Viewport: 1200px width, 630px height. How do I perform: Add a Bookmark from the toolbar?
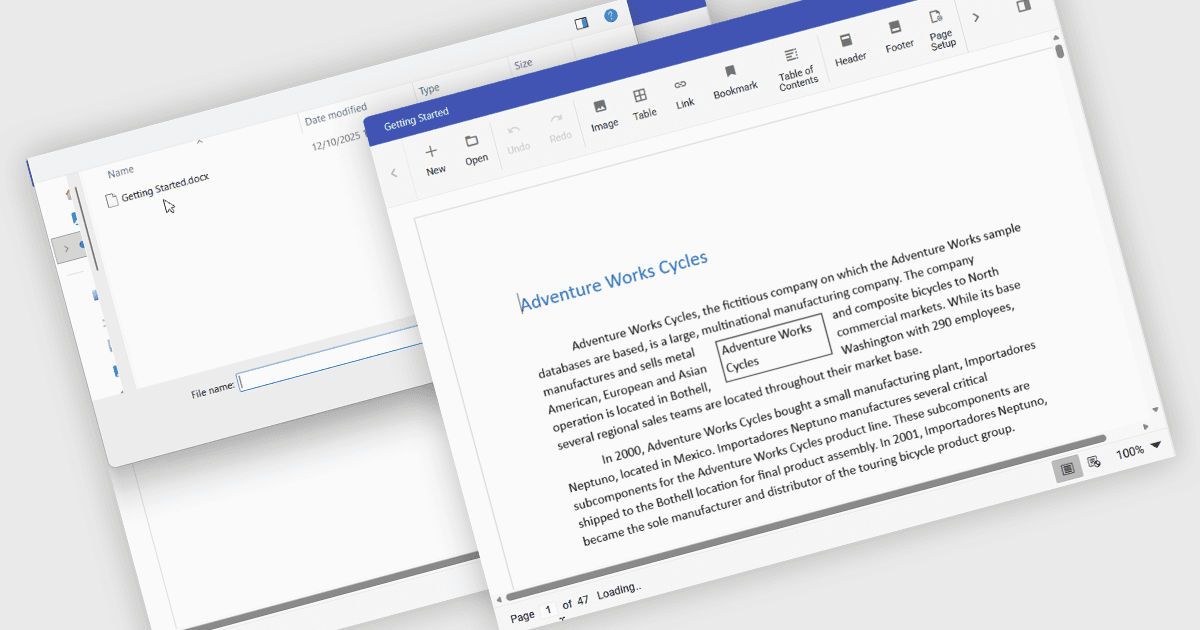734,80
